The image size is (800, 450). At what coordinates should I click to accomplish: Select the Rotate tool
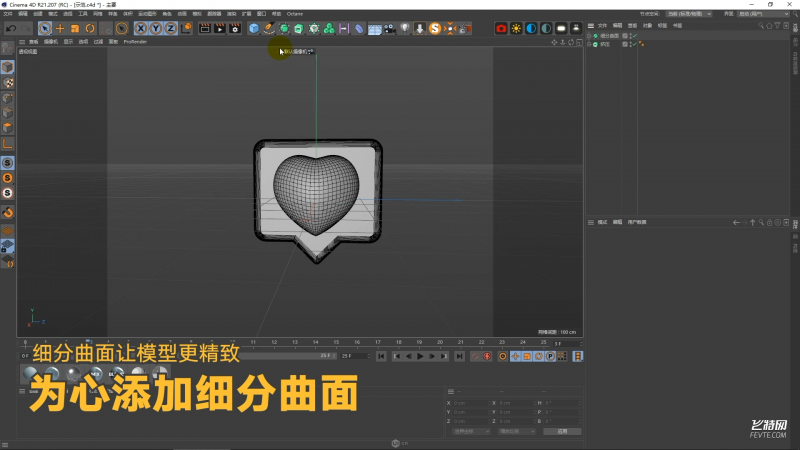pos(90,28)
